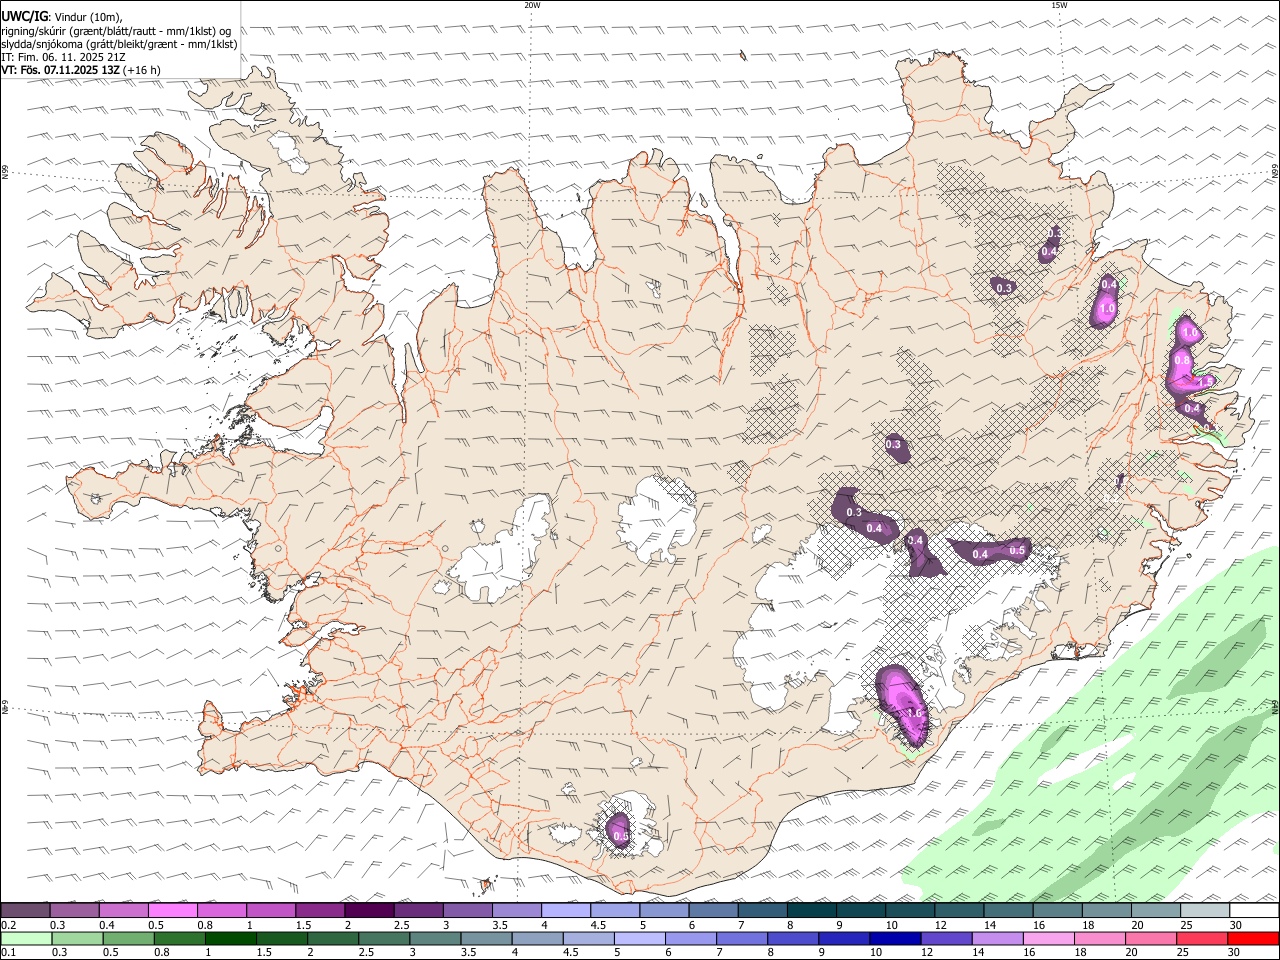This screenshot has width=1280, height=960.
Task: Click the 15W longitude label
Action: pyautogui.click(x=1059, y=5)
